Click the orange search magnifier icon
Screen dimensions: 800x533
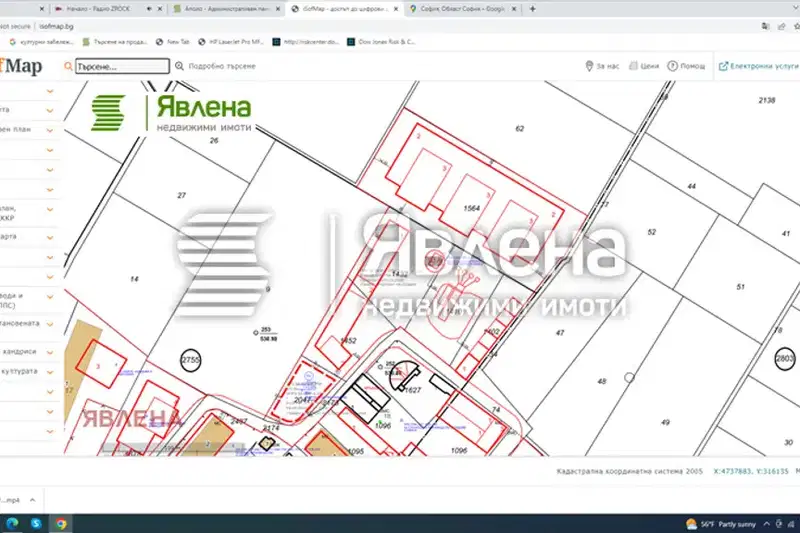click(68, 66)
